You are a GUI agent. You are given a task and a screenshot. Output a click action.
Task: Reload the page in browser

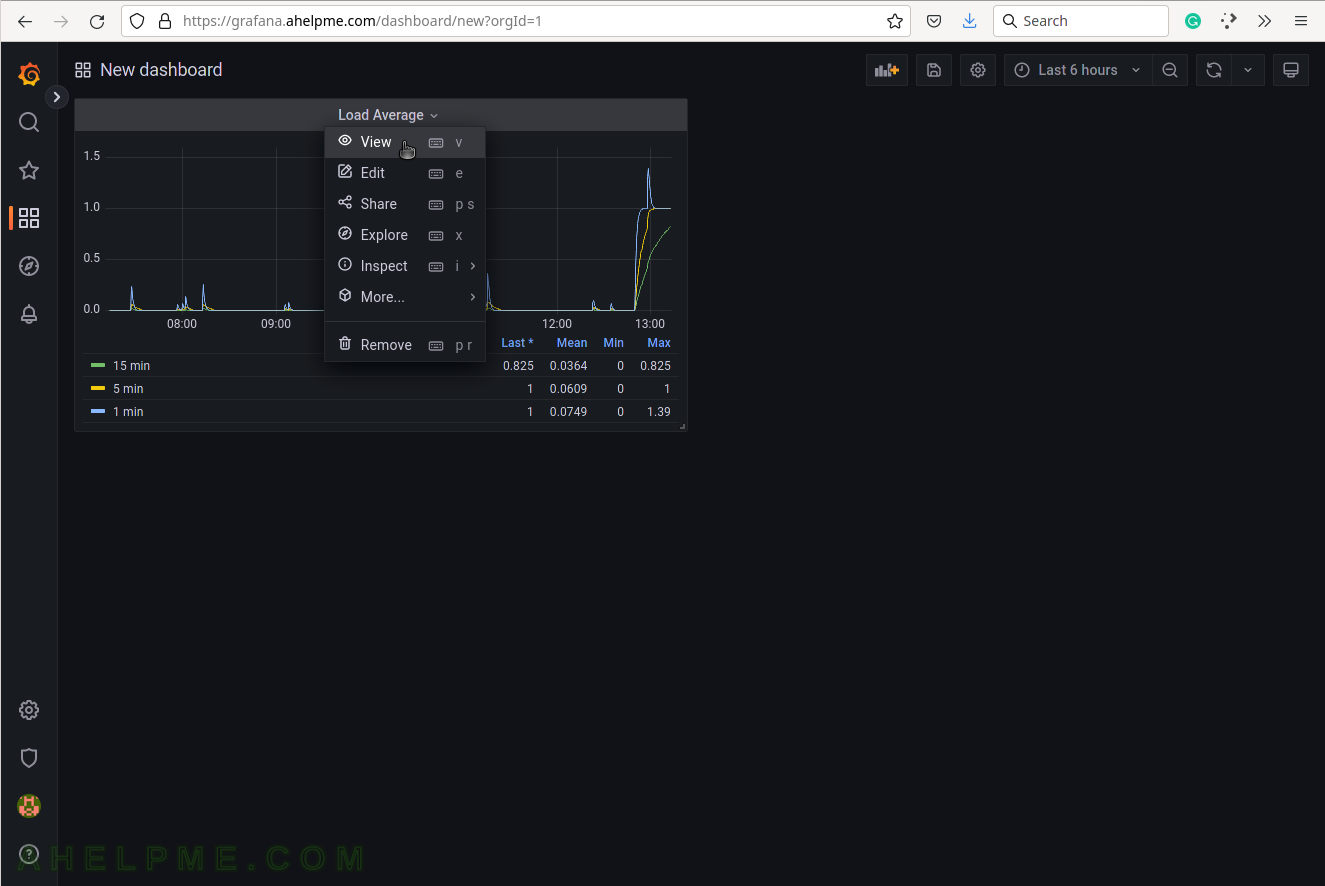(x=97, y=21)
